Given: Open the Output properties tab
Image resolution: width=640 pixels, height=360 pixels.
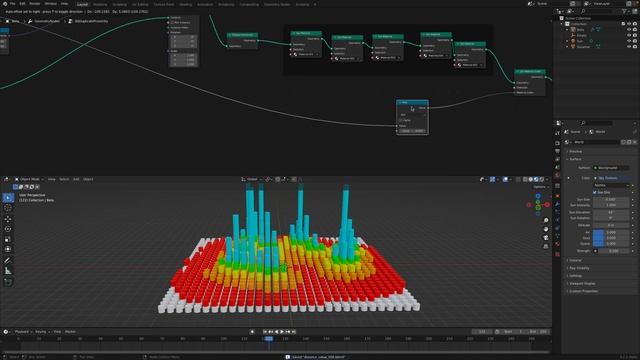Looking at the screenshot, I should (558, 151).
